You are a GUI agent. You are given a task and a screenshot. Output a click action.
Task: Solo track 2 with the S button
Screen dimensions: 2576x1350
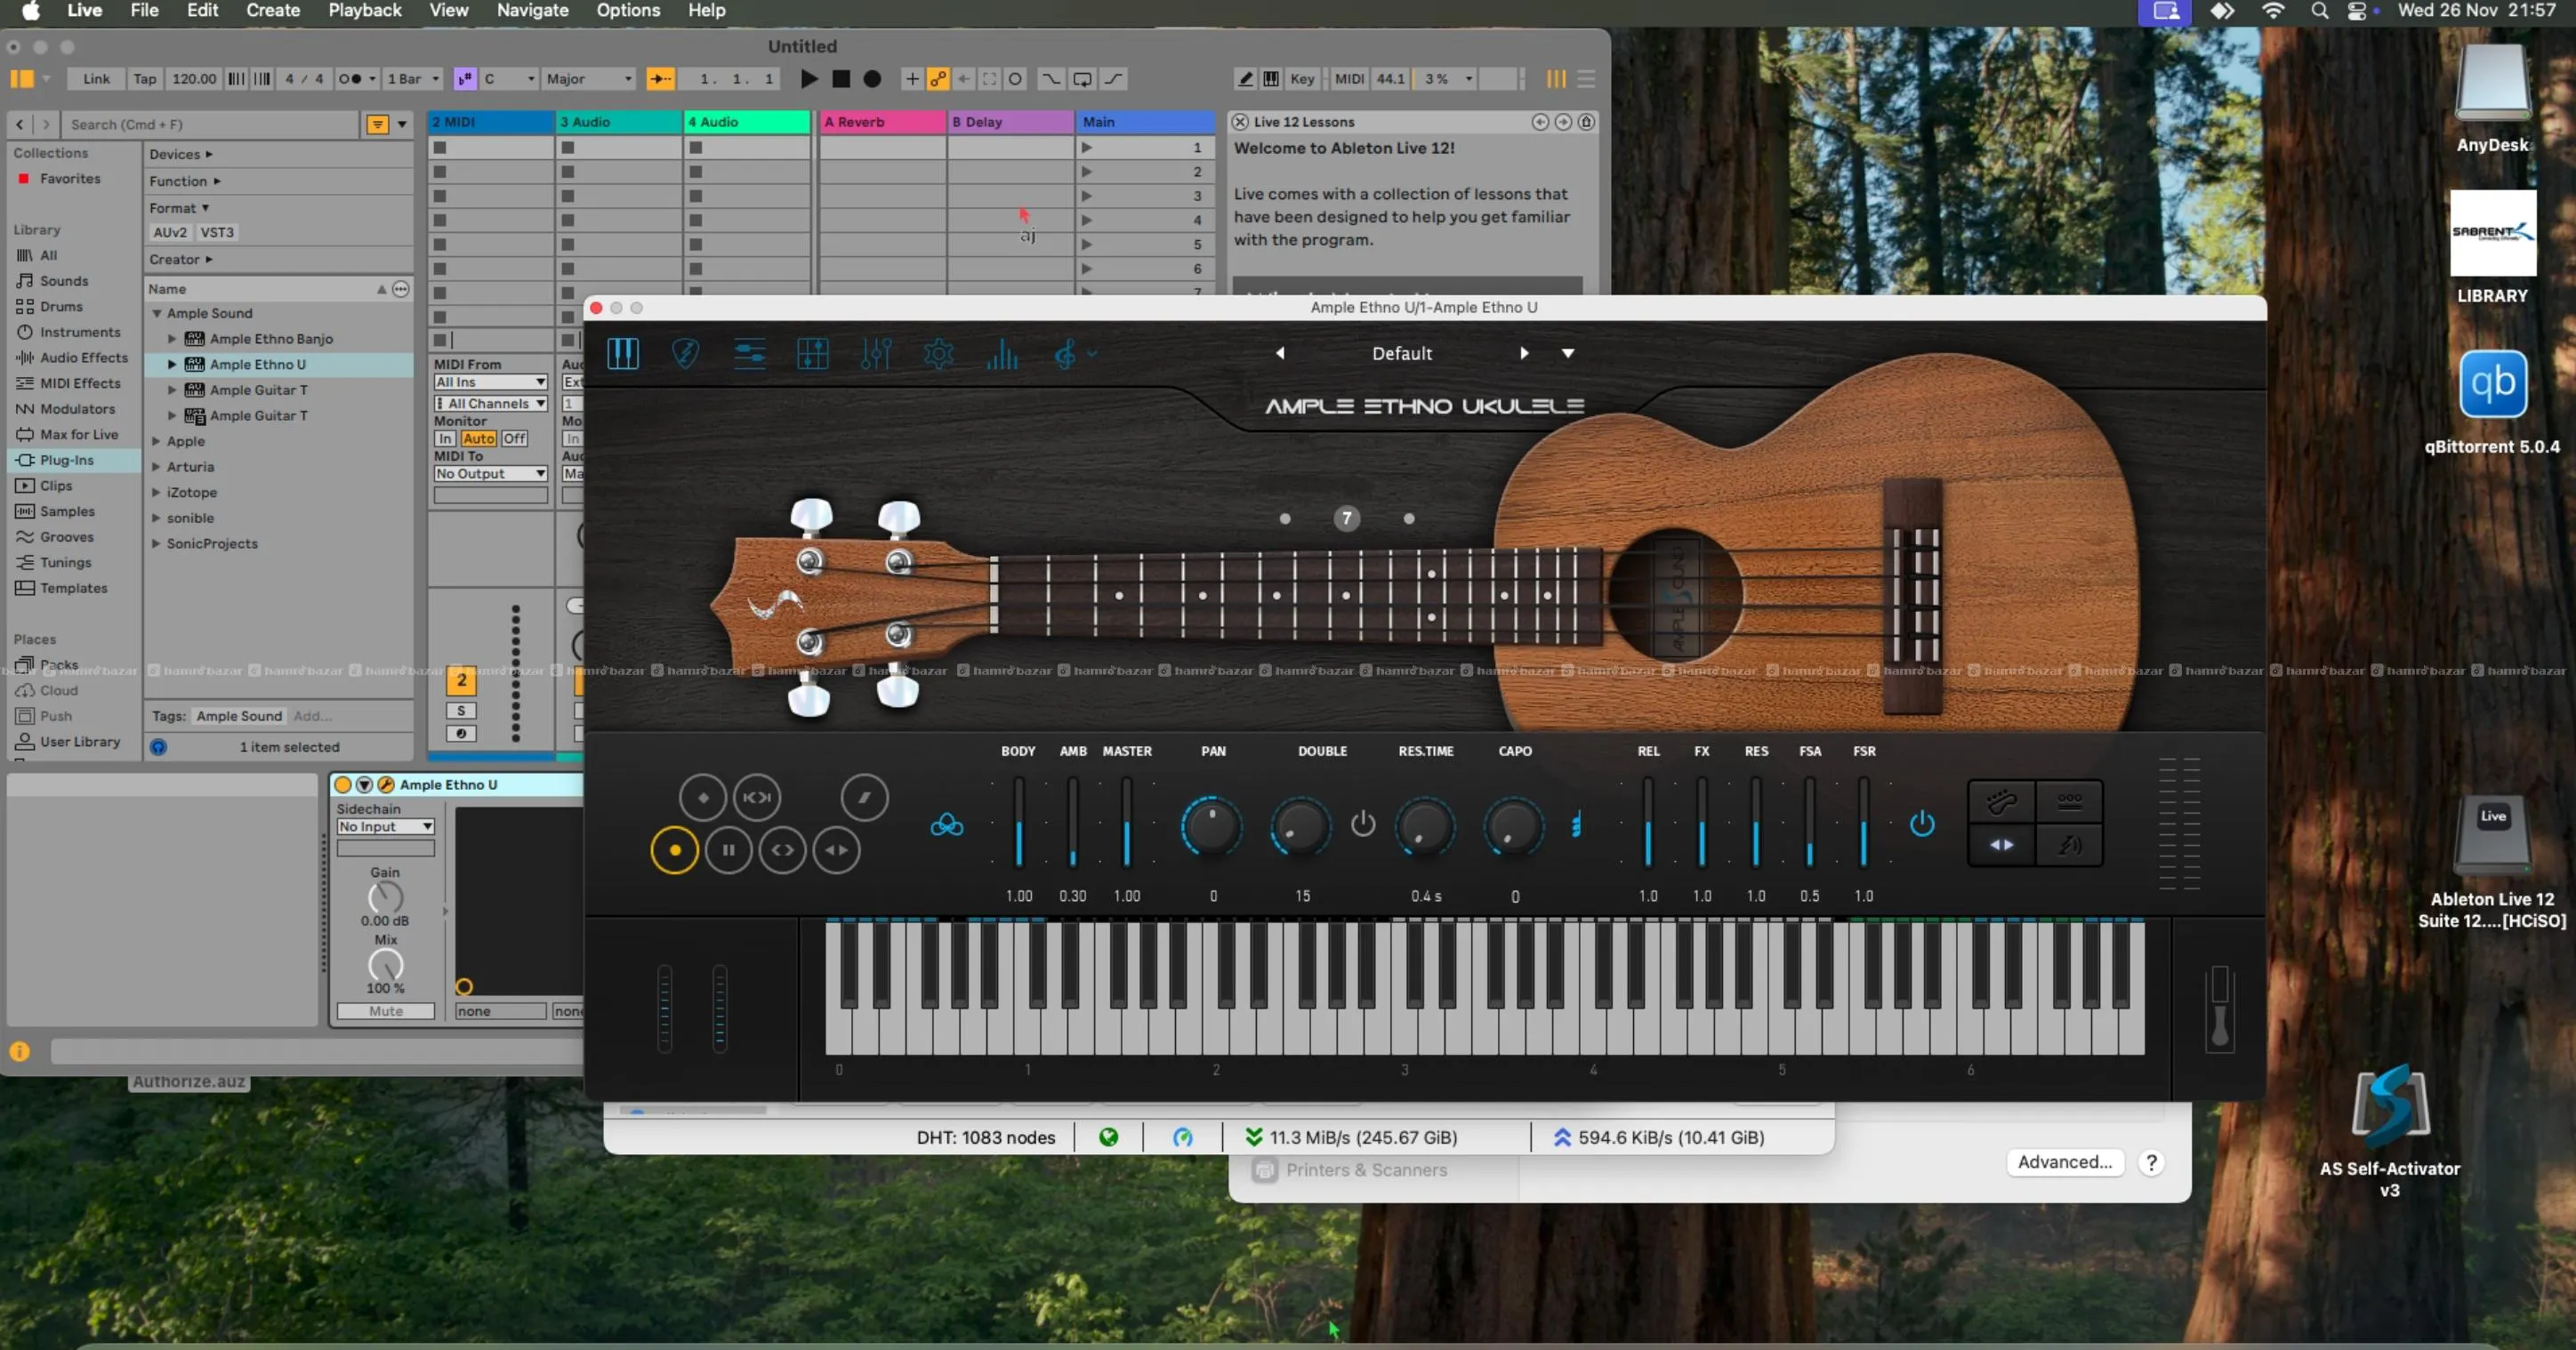coord(461,711)
